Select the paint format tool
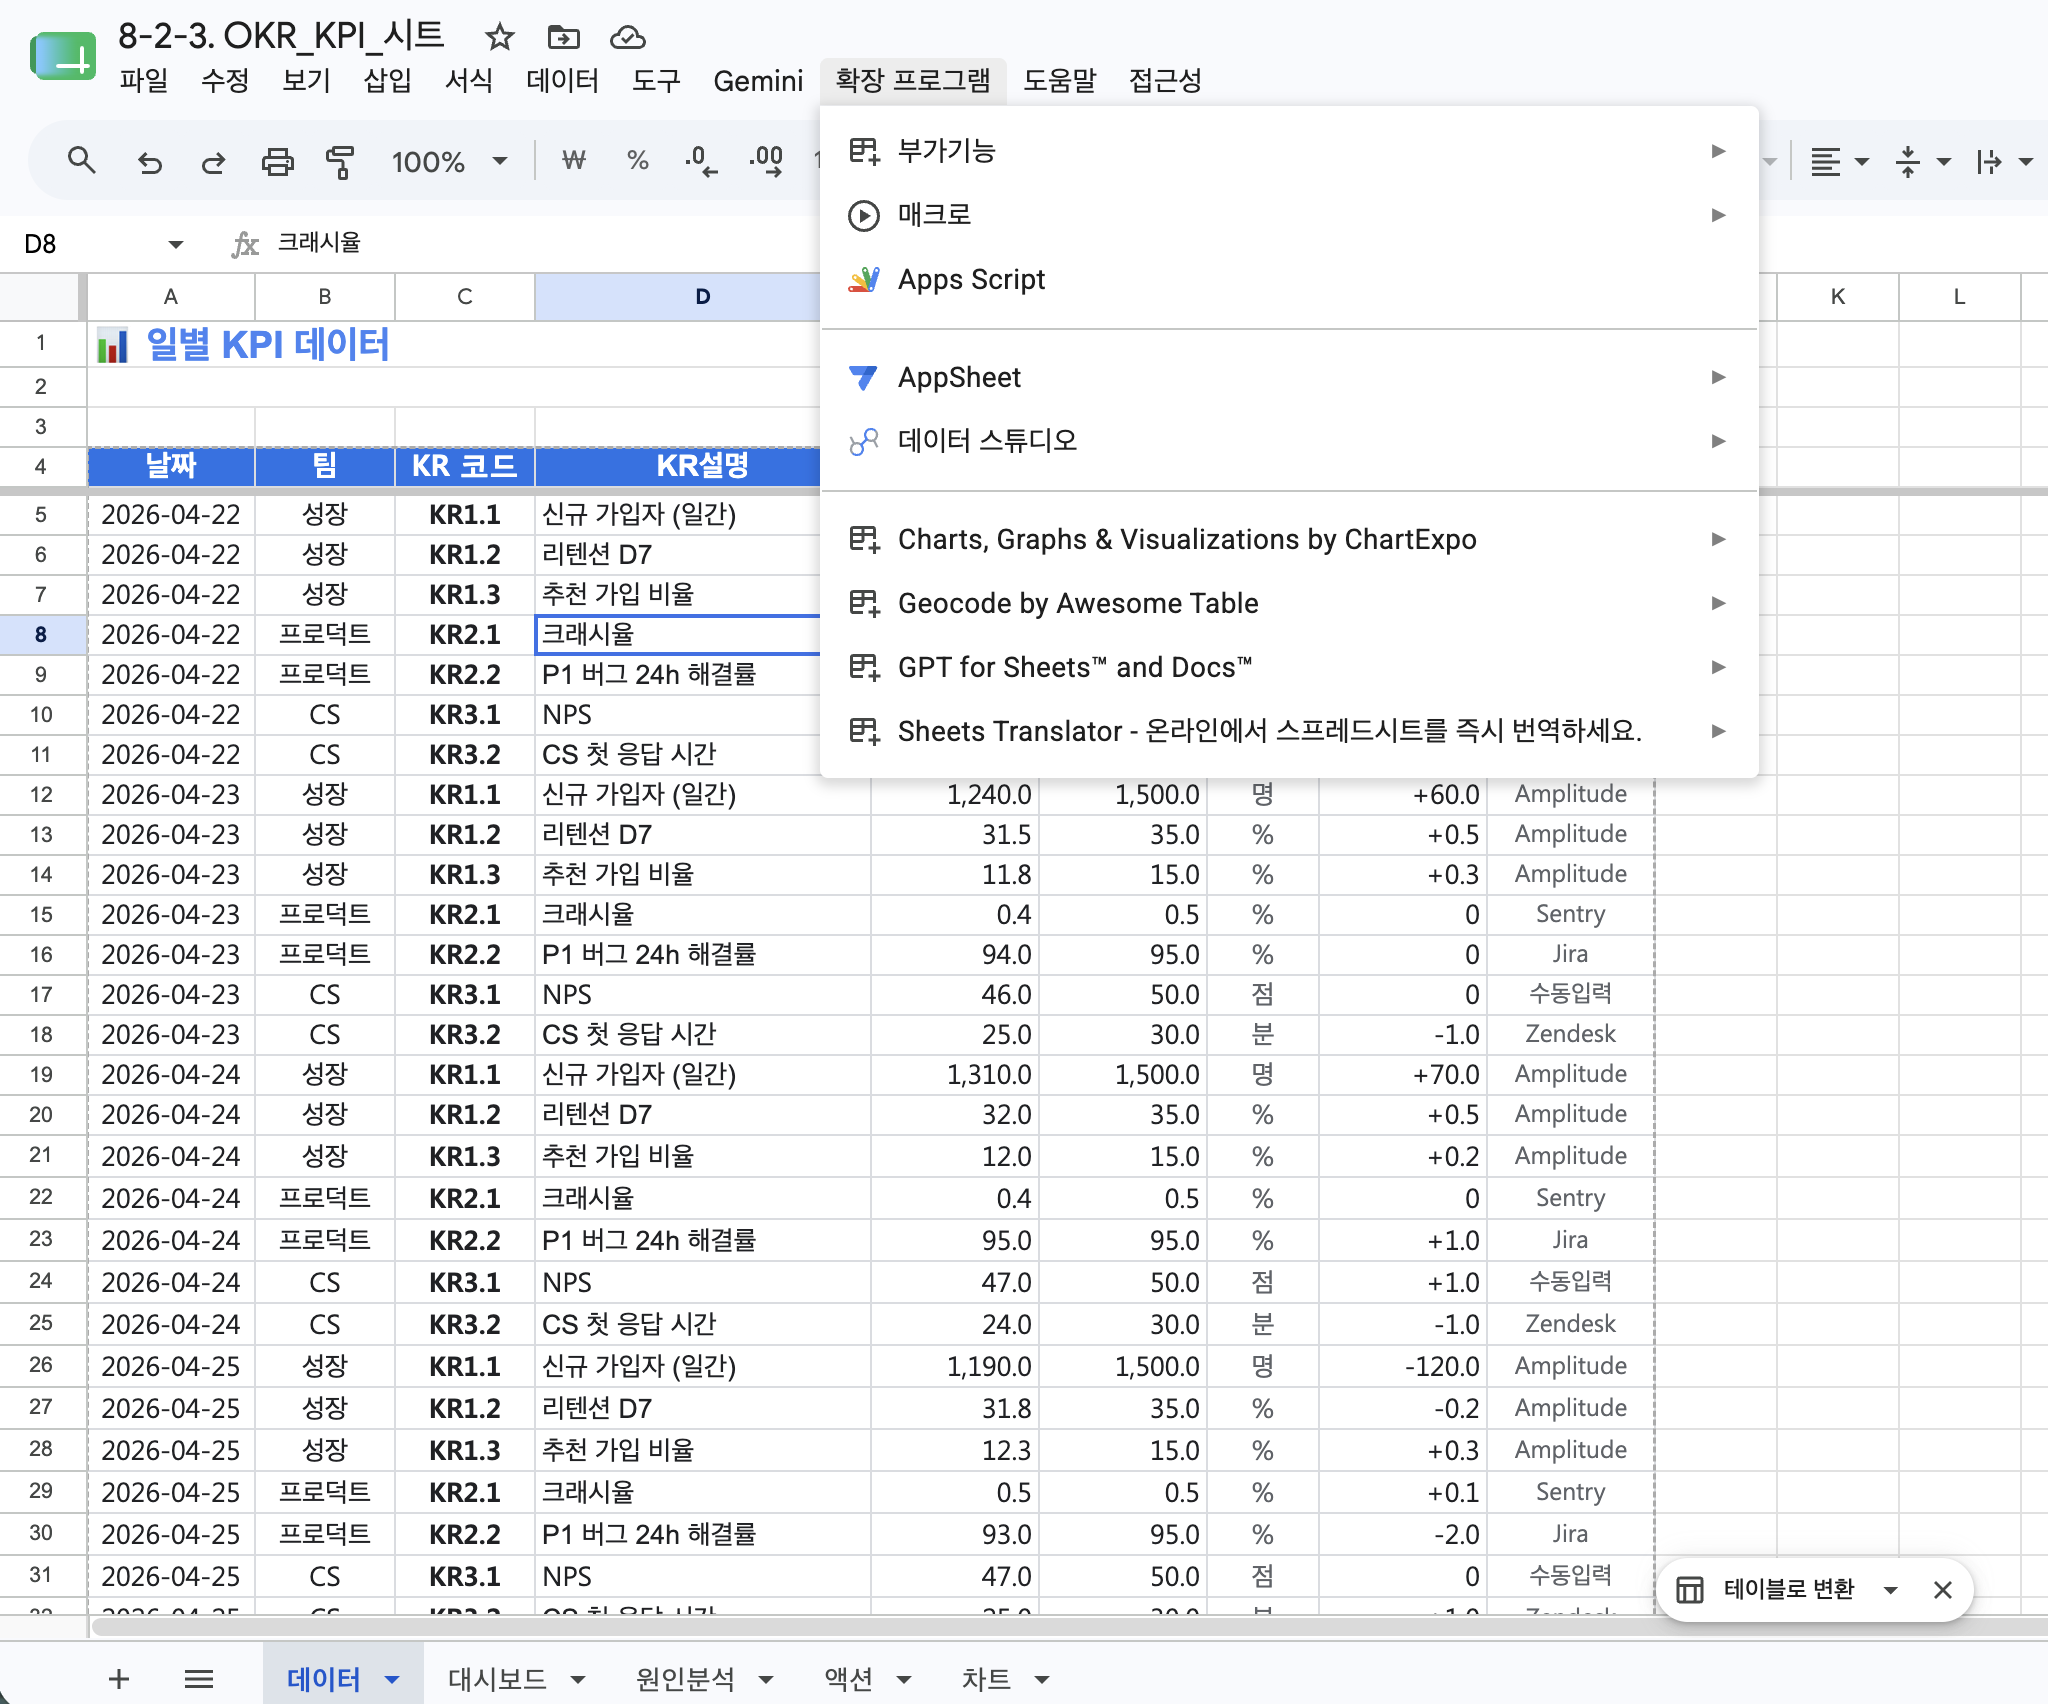Screen dimensions: 2048x1704 pos(340,162)
